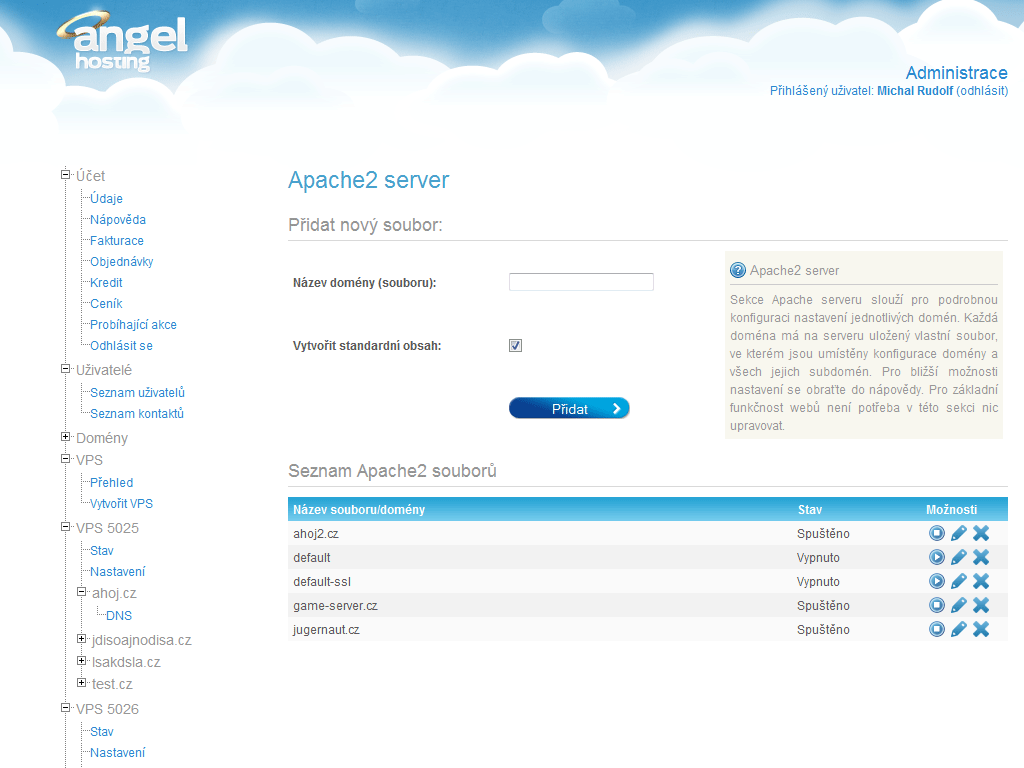Viewport: 1024px width, 768px height.
Task: Collapse the ahoj.cz tree node
Action: pos(82,592)
